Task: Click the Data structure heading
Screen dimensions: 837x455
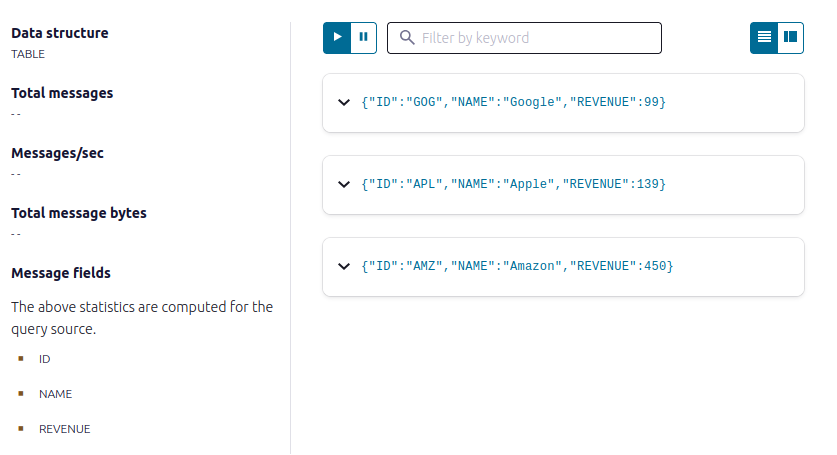Action: pyautogui.click(x=60, y=33)
